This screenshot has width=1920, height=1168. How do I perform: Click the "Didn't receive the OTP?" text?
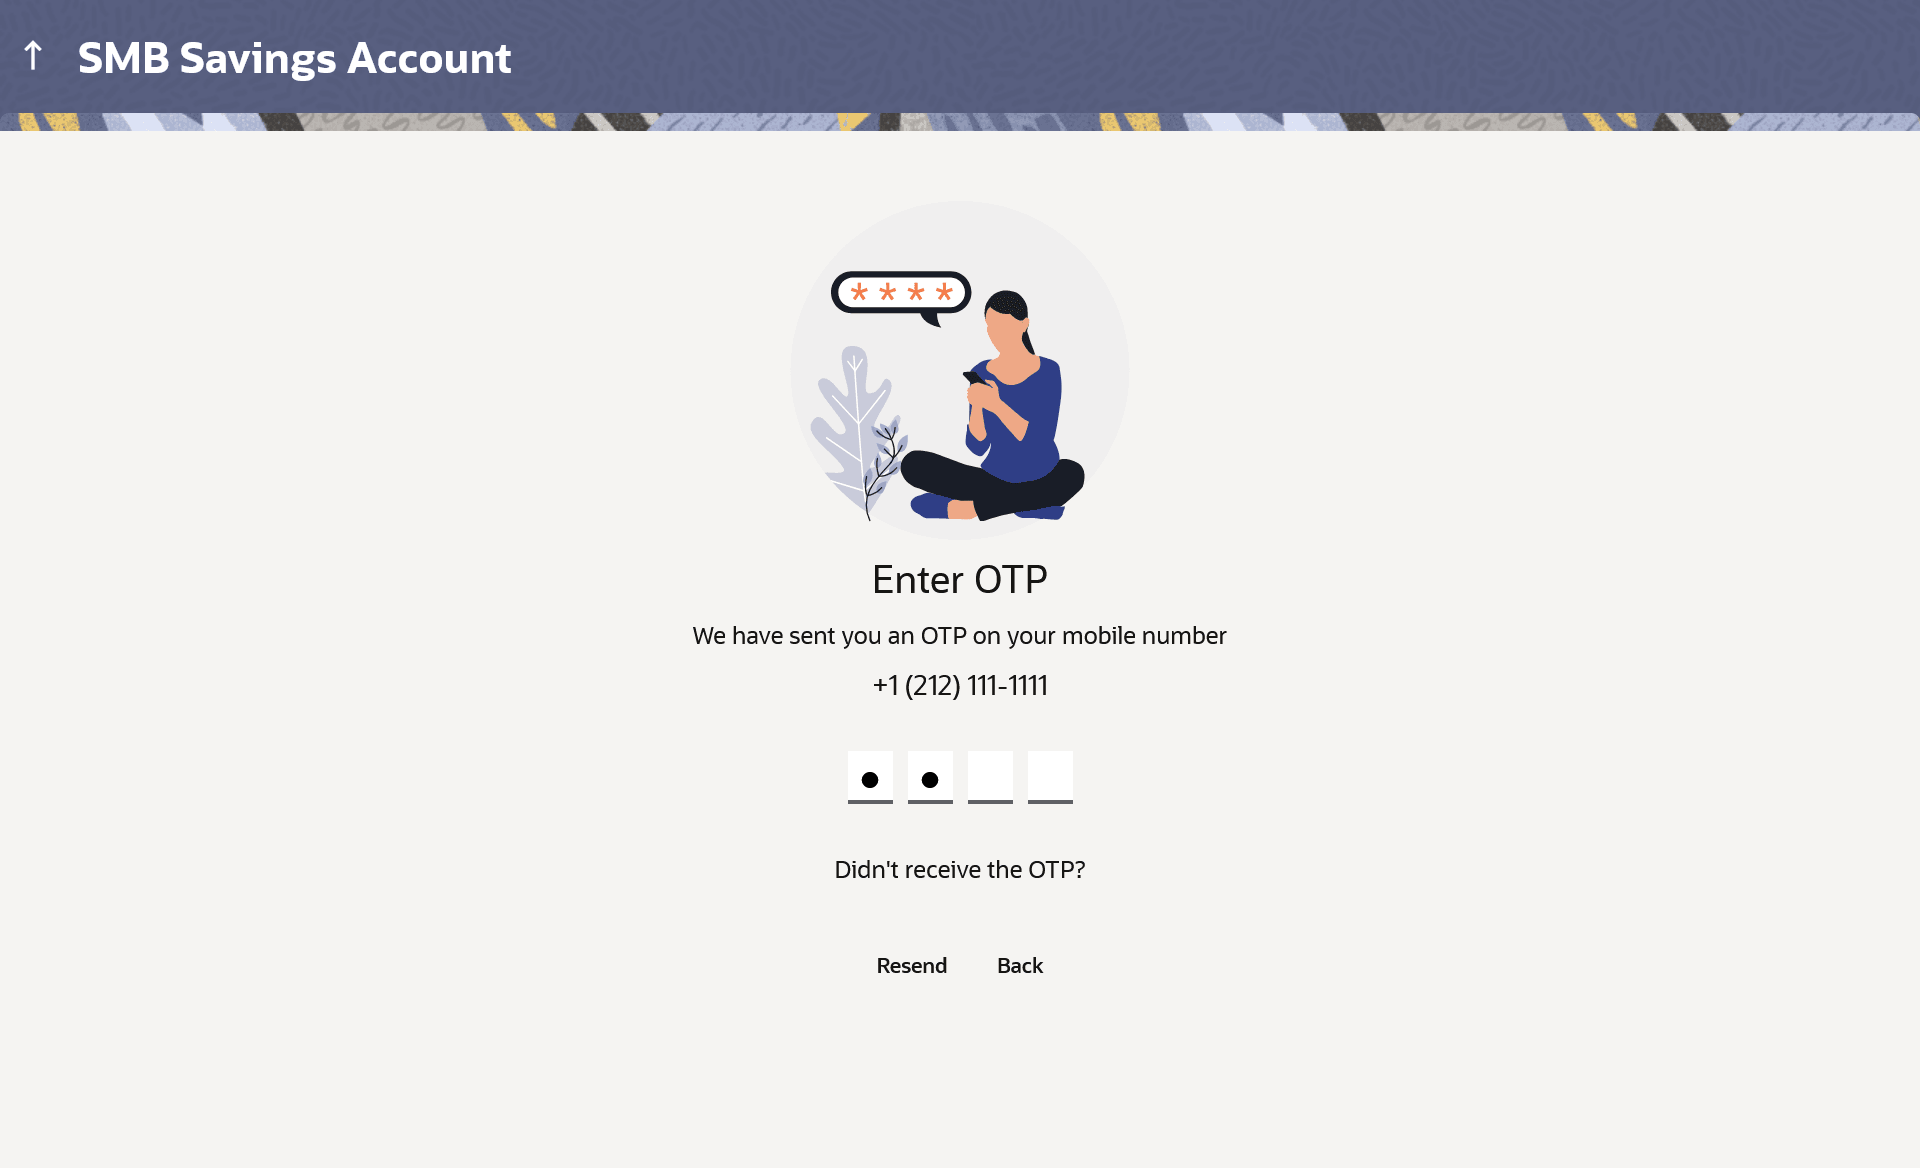960,869
